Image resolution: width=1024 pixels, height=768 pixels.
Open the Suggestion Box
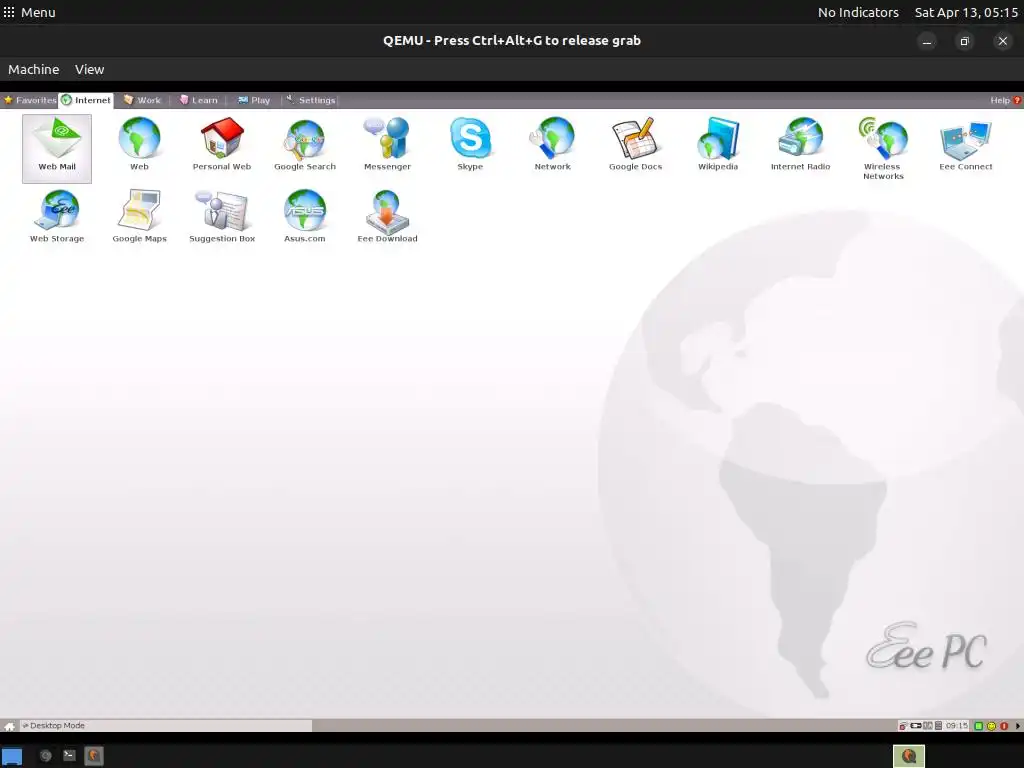click(222, 216)
